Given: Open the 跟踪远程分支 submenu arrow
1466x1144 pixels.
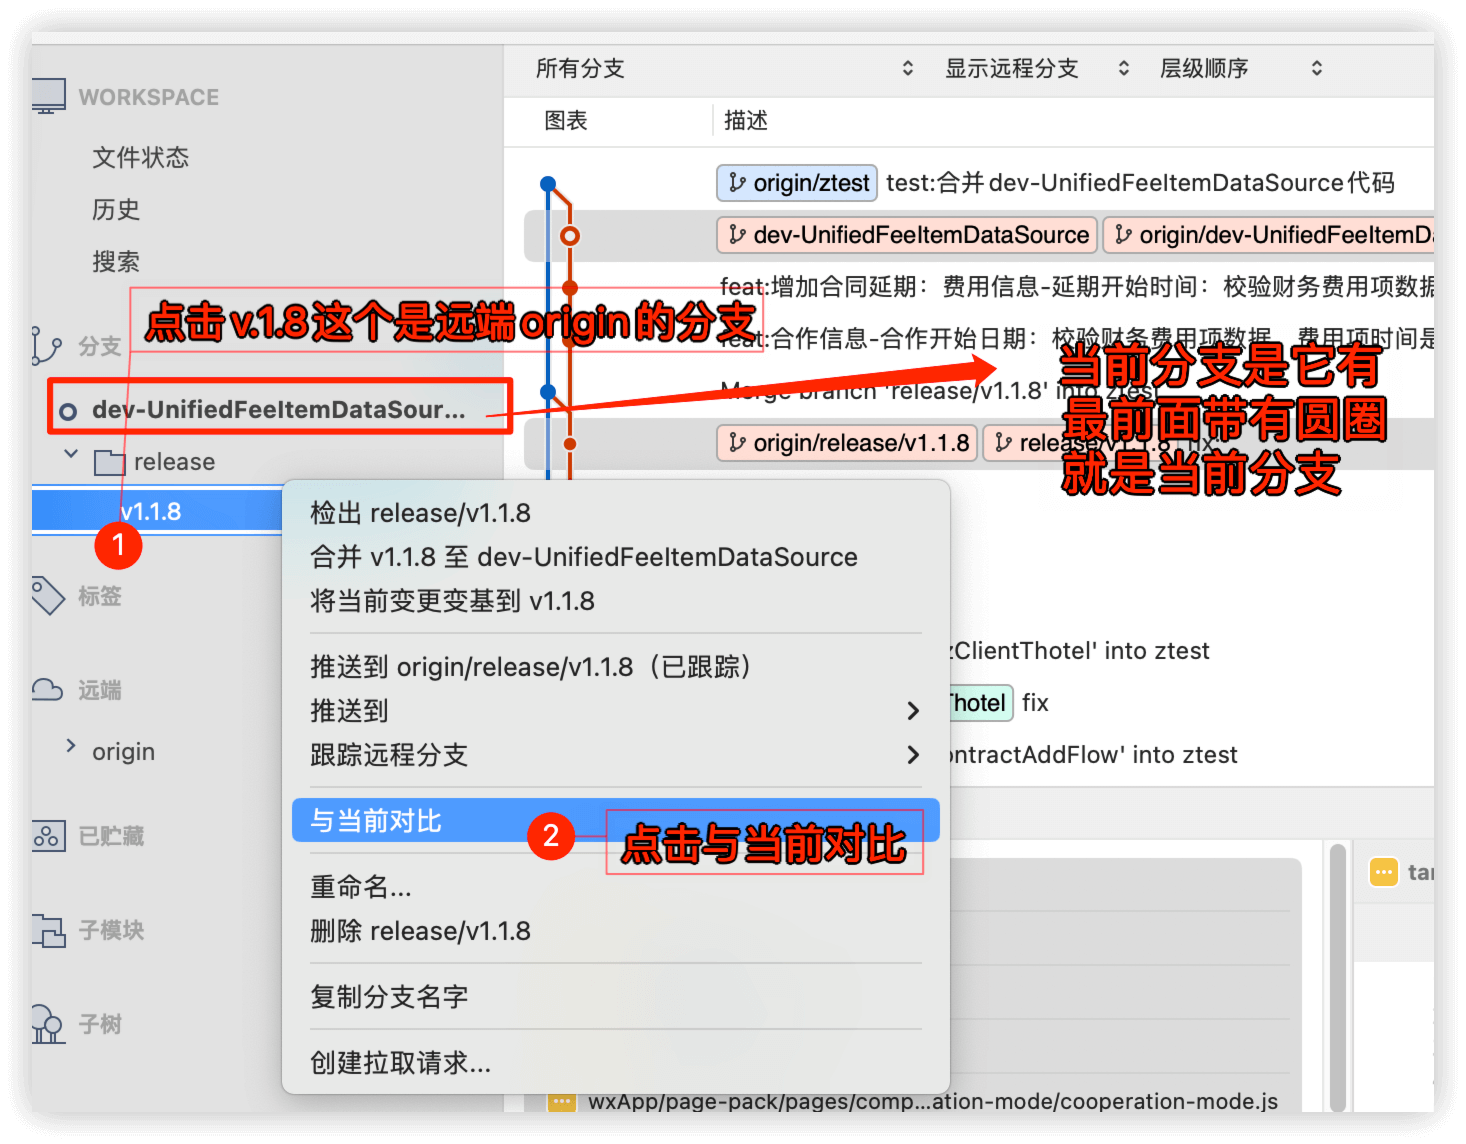Looking at the screenshot, I should tap(912, 755).
